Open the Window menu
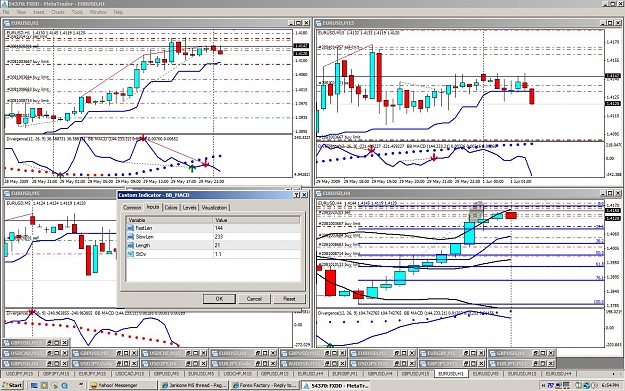This screenshot has width=625, height=391. 98,12
